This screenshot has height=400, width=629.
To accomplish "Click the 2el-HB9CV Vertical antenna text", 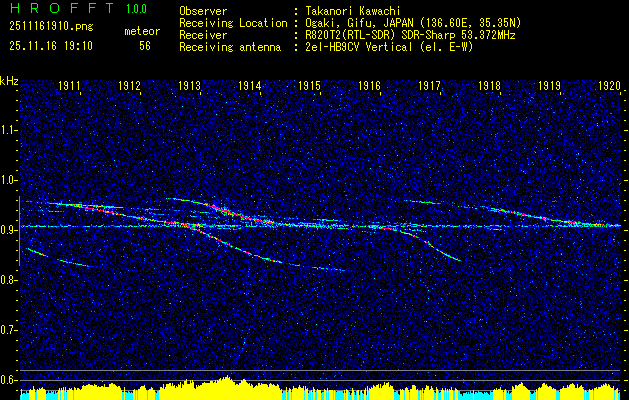I will 390,47.
